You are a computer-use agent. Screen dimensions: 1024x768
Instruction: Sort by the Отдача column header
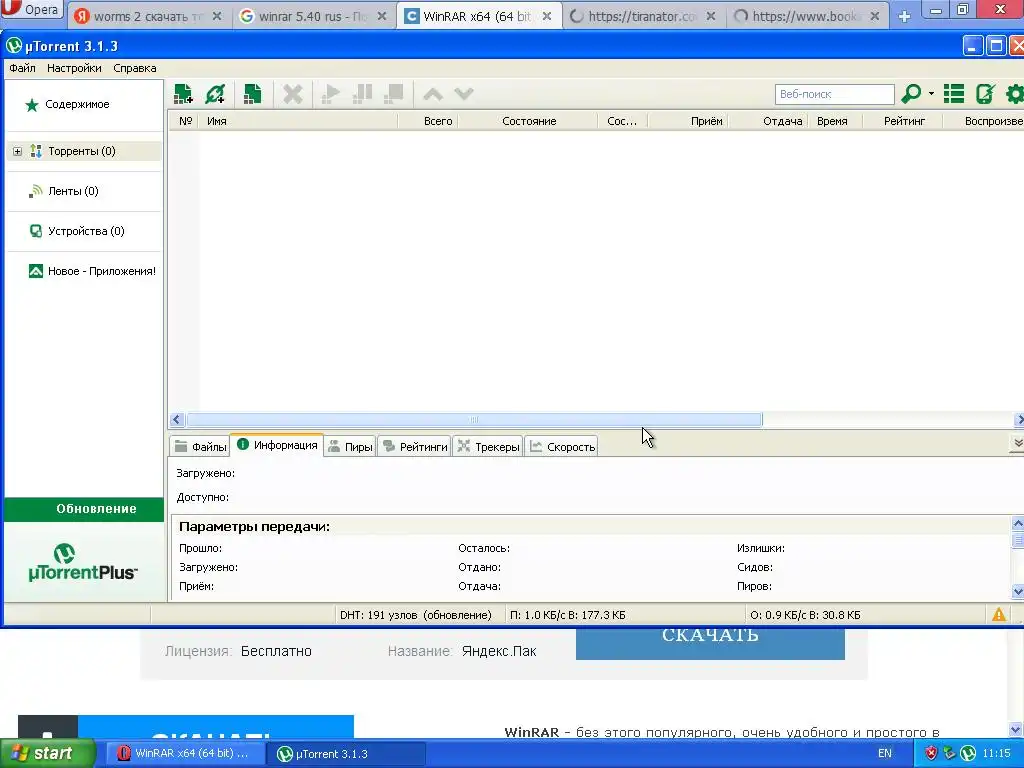pyautogui.click(x=769, y=121)
